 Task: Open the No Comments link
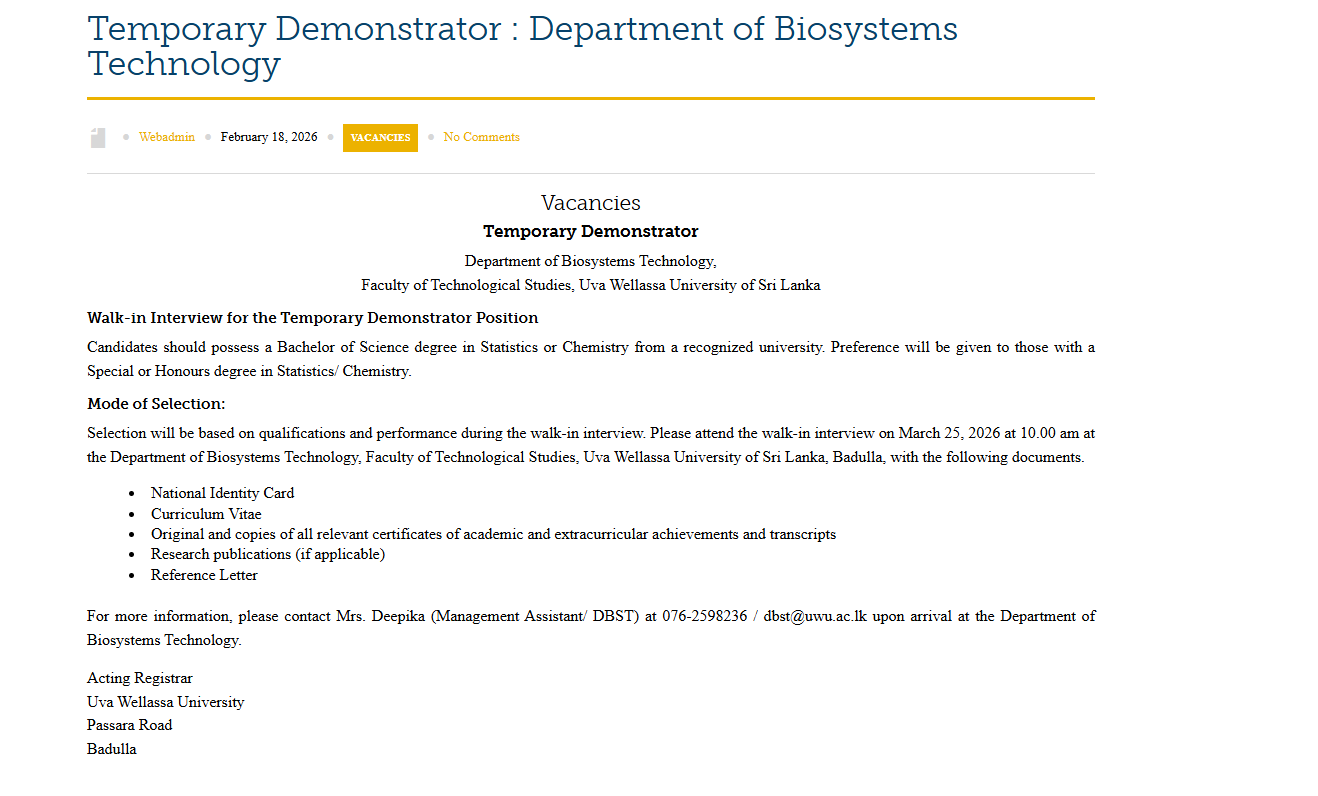click(481, 137)
